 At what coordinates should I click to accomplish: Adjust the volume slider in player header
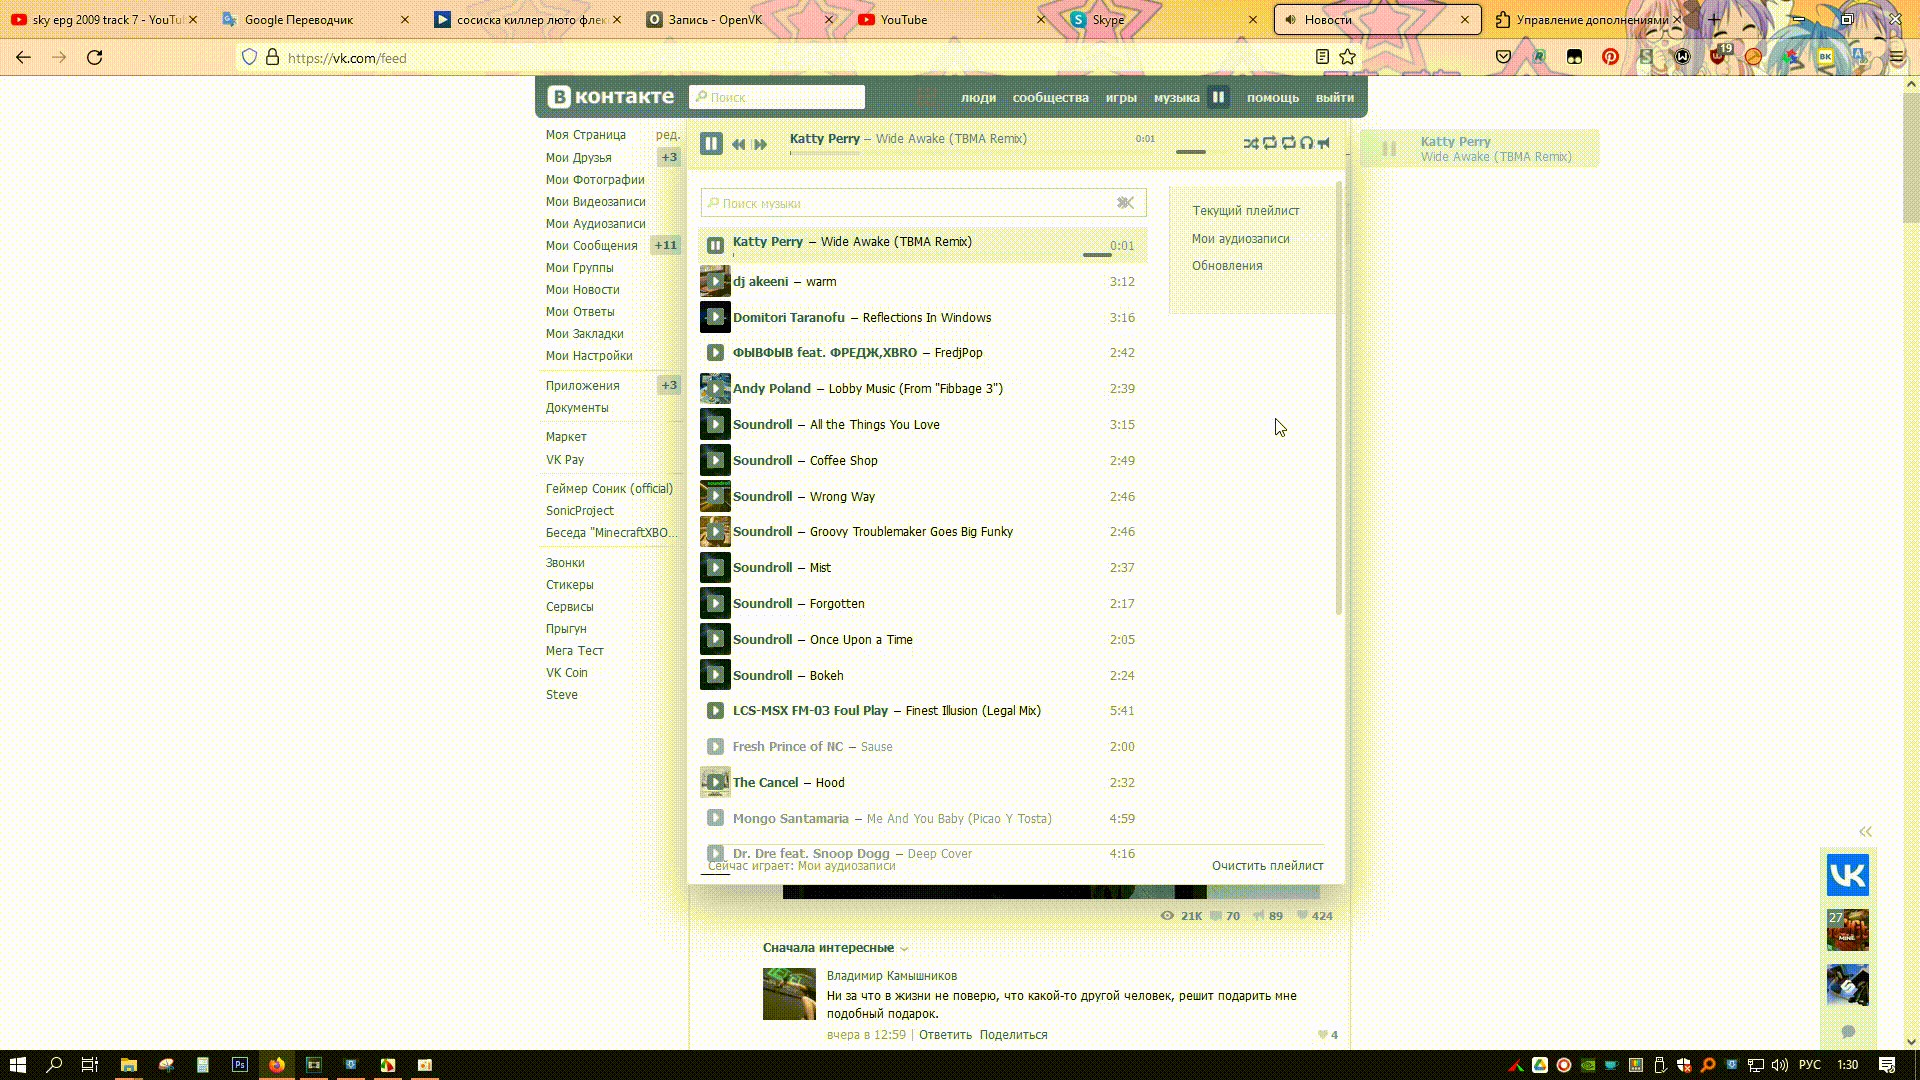click(x=1190, y=152)
